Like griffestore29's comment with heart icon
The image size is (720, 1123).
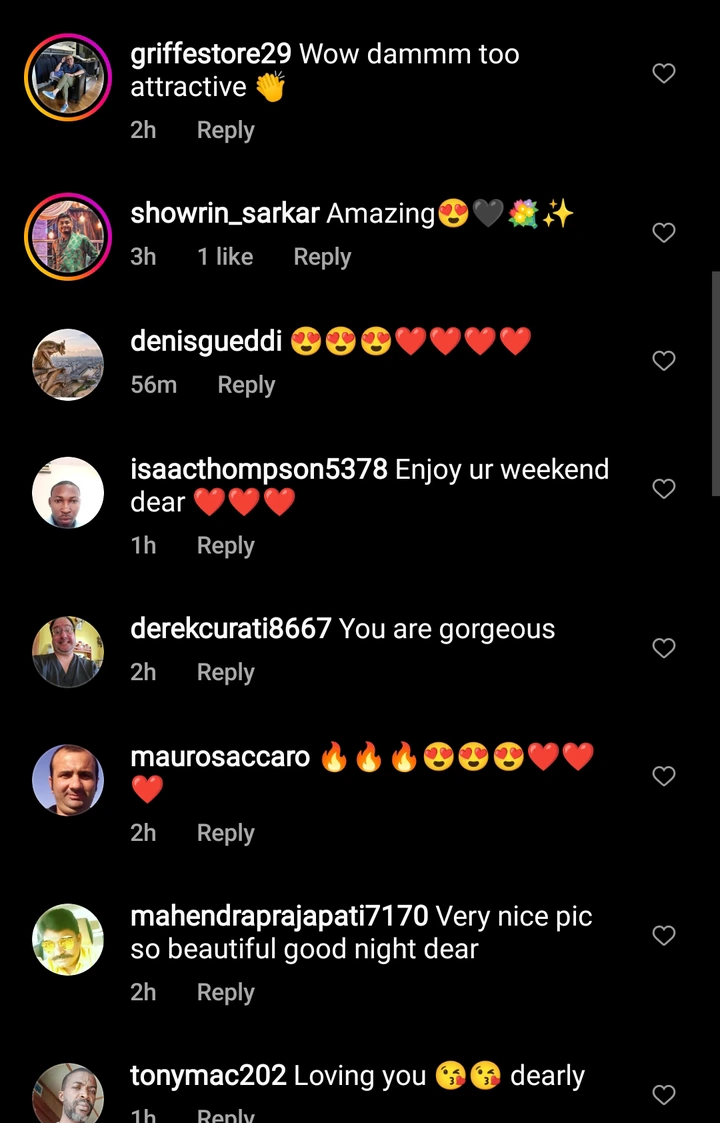coord(664,73)
